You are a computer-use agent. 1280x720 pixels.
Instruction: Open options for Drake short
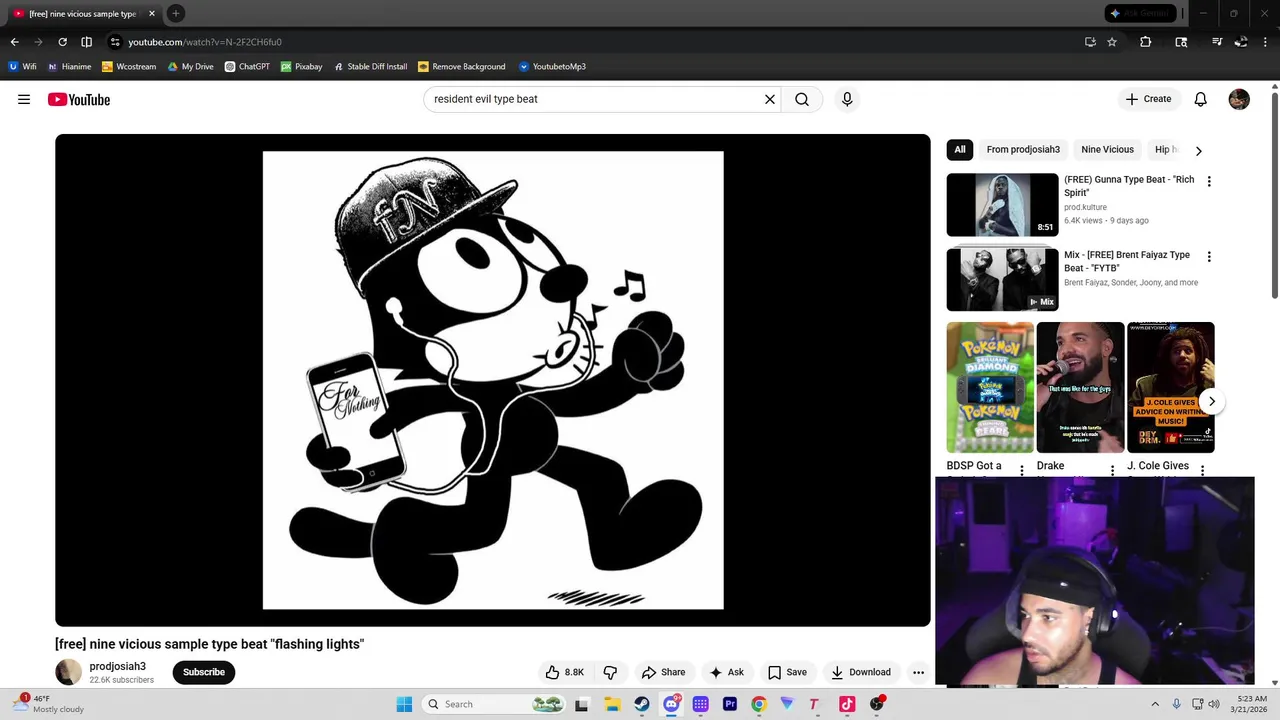1112,470
